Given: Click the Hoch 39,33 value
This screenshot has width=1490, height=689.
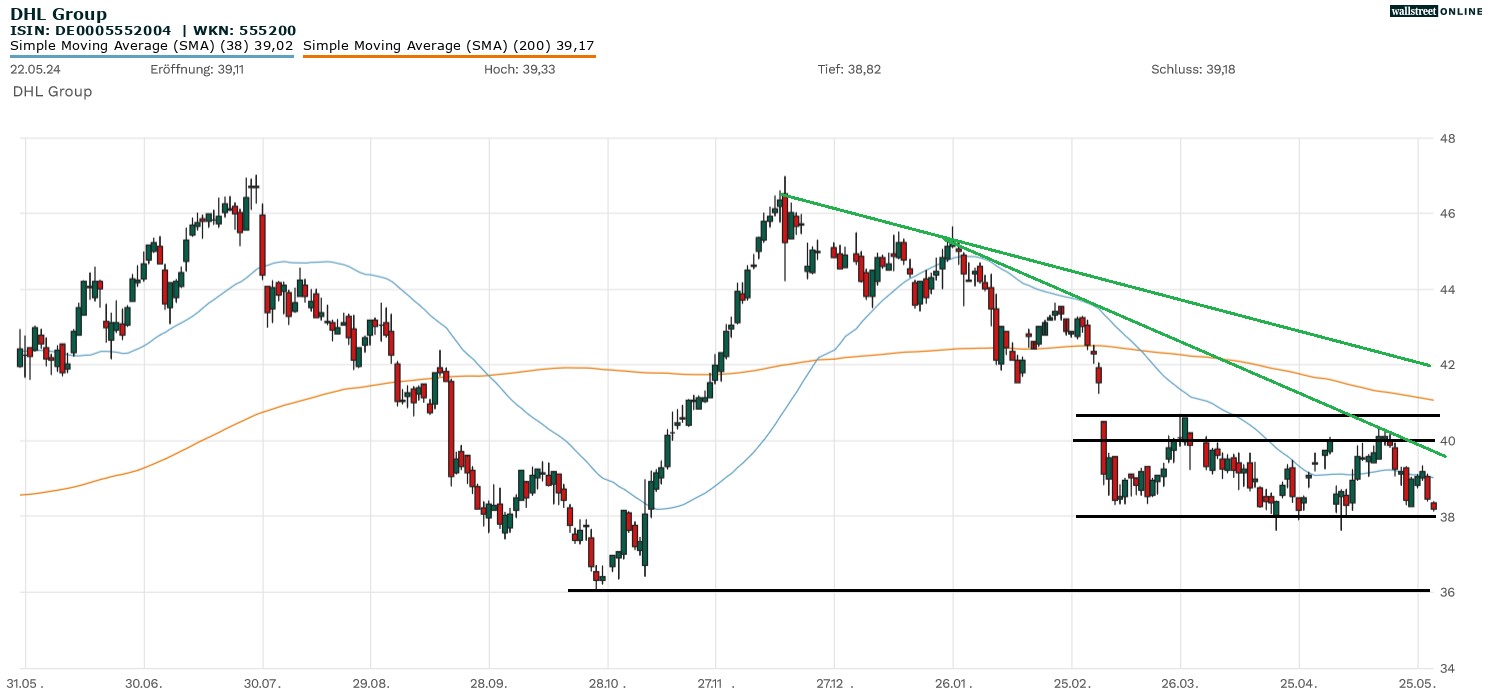Looking at the screenshot, I should [x=516, y=69].
